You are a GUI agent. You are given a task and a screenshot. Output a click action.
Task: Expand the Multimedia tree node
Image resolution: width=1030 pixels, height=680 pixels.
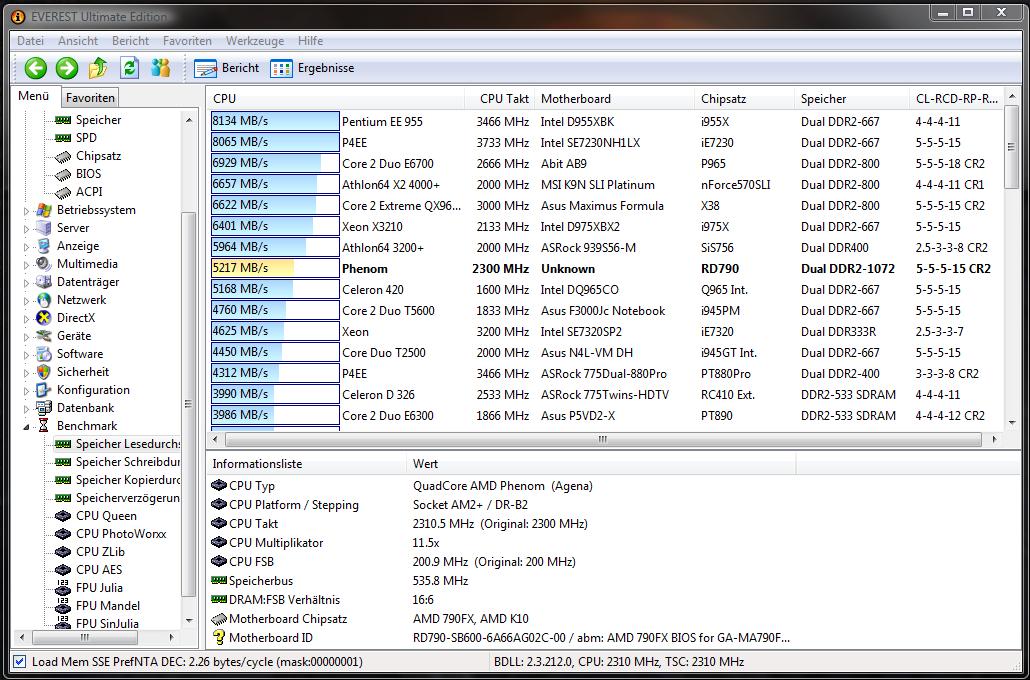[x=27, y=264]
